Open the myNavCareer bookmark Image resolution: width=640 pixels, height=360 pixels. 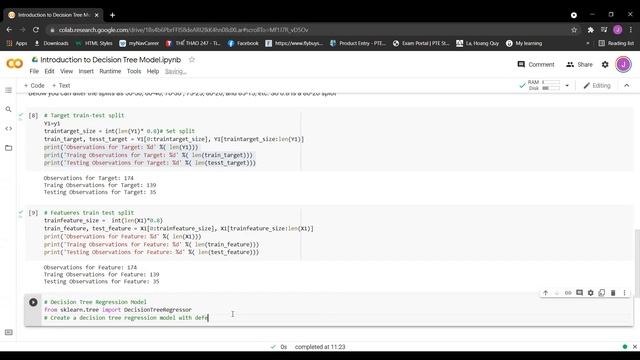pyautogui.click(x=139, y=43)
